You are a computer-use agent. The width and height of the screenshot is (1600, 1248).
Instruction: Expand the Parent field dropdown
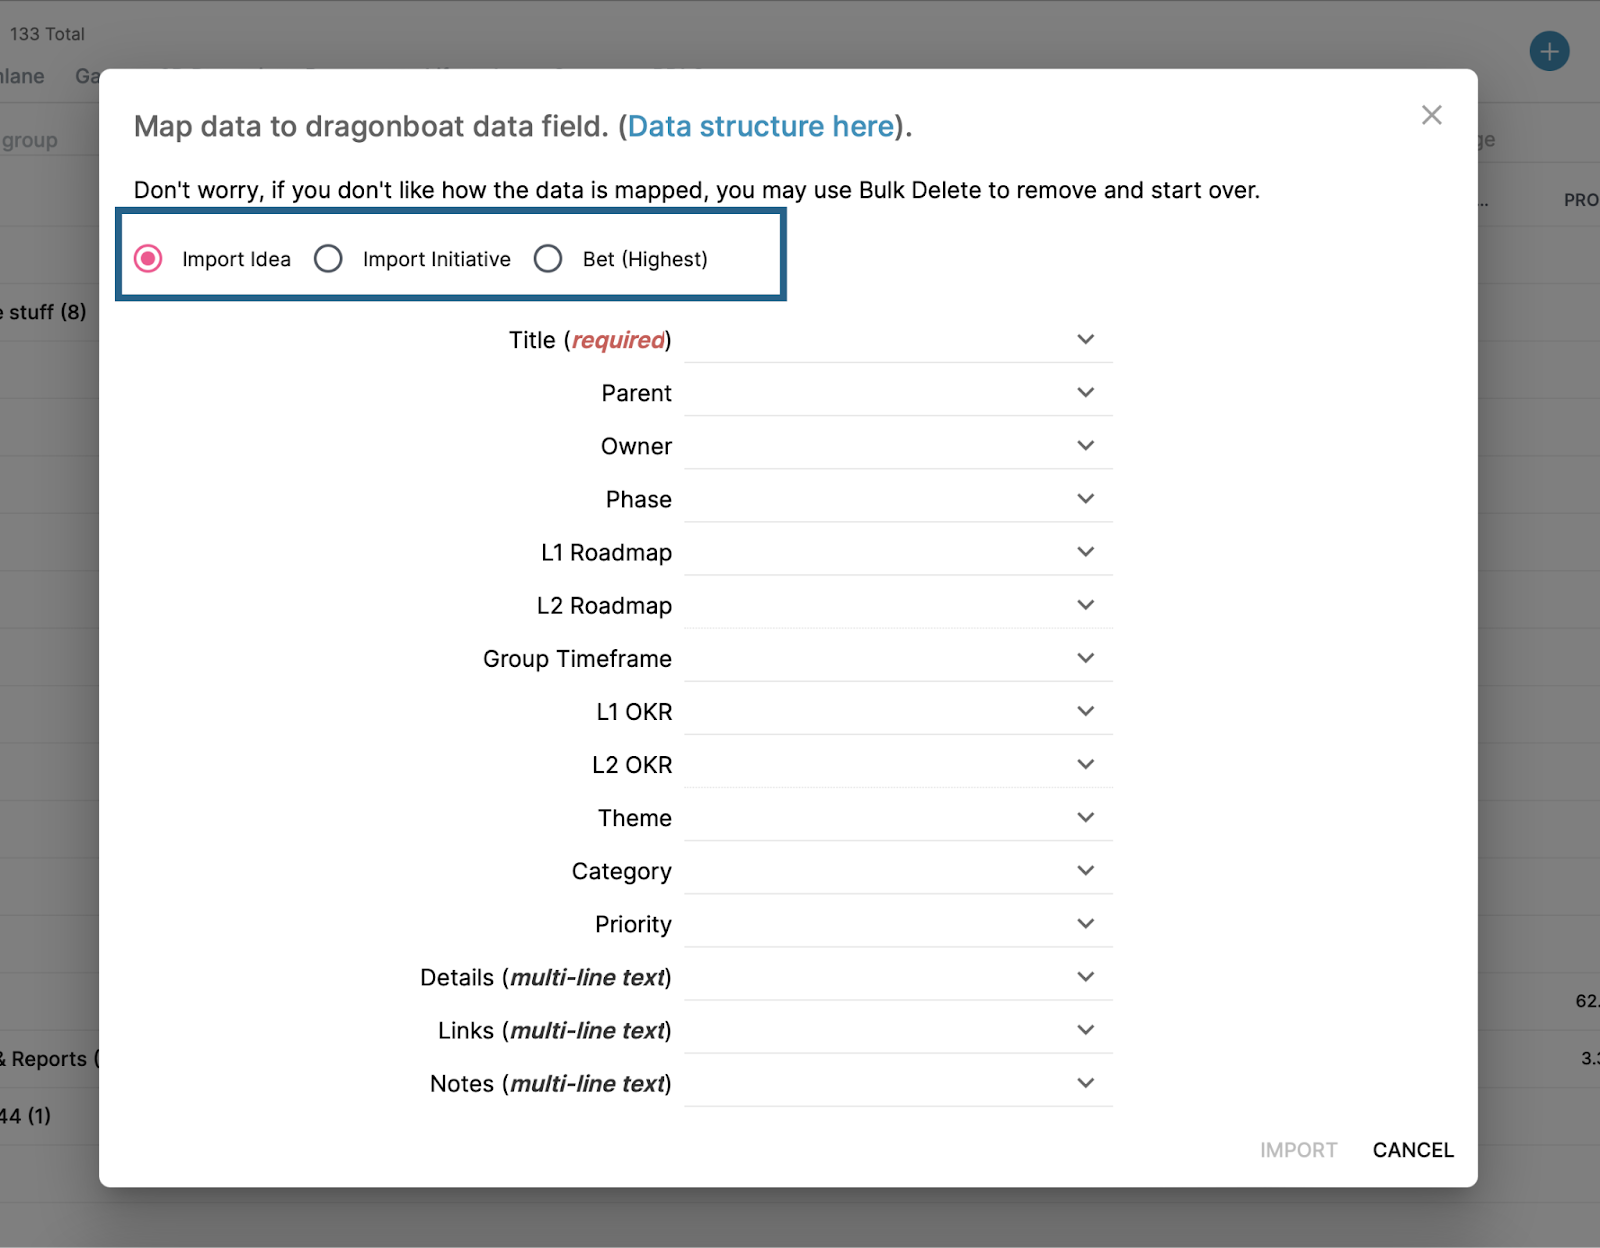[x=898, y=393]
